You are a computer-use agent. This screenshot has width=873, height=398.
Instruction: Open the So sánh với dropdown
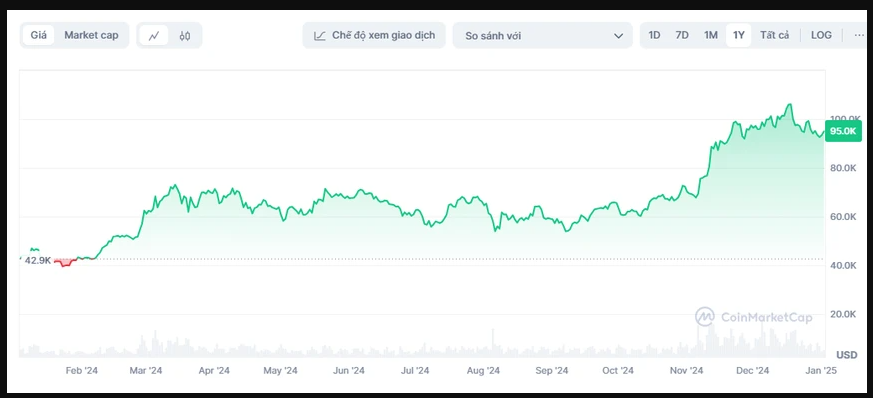point(543,36)
